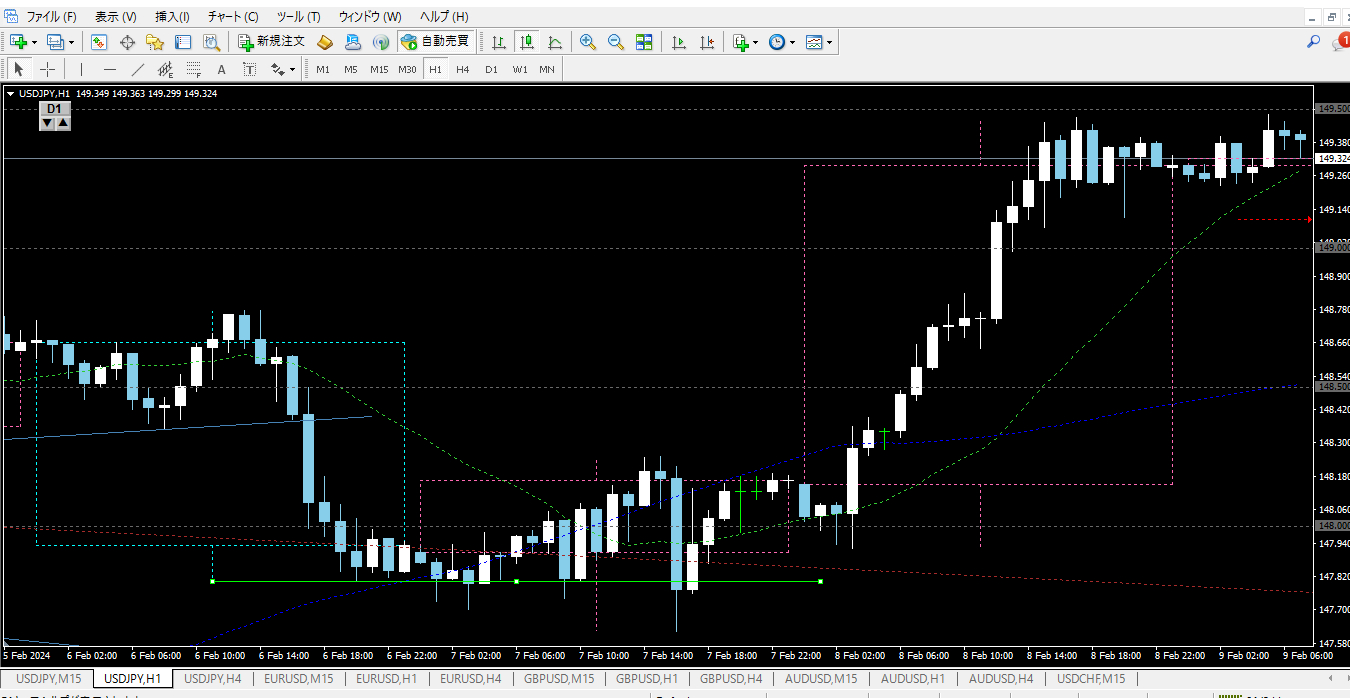Open the チャート (C) menu
This screenshot has height=698, width=1350.
coord(233,17)
